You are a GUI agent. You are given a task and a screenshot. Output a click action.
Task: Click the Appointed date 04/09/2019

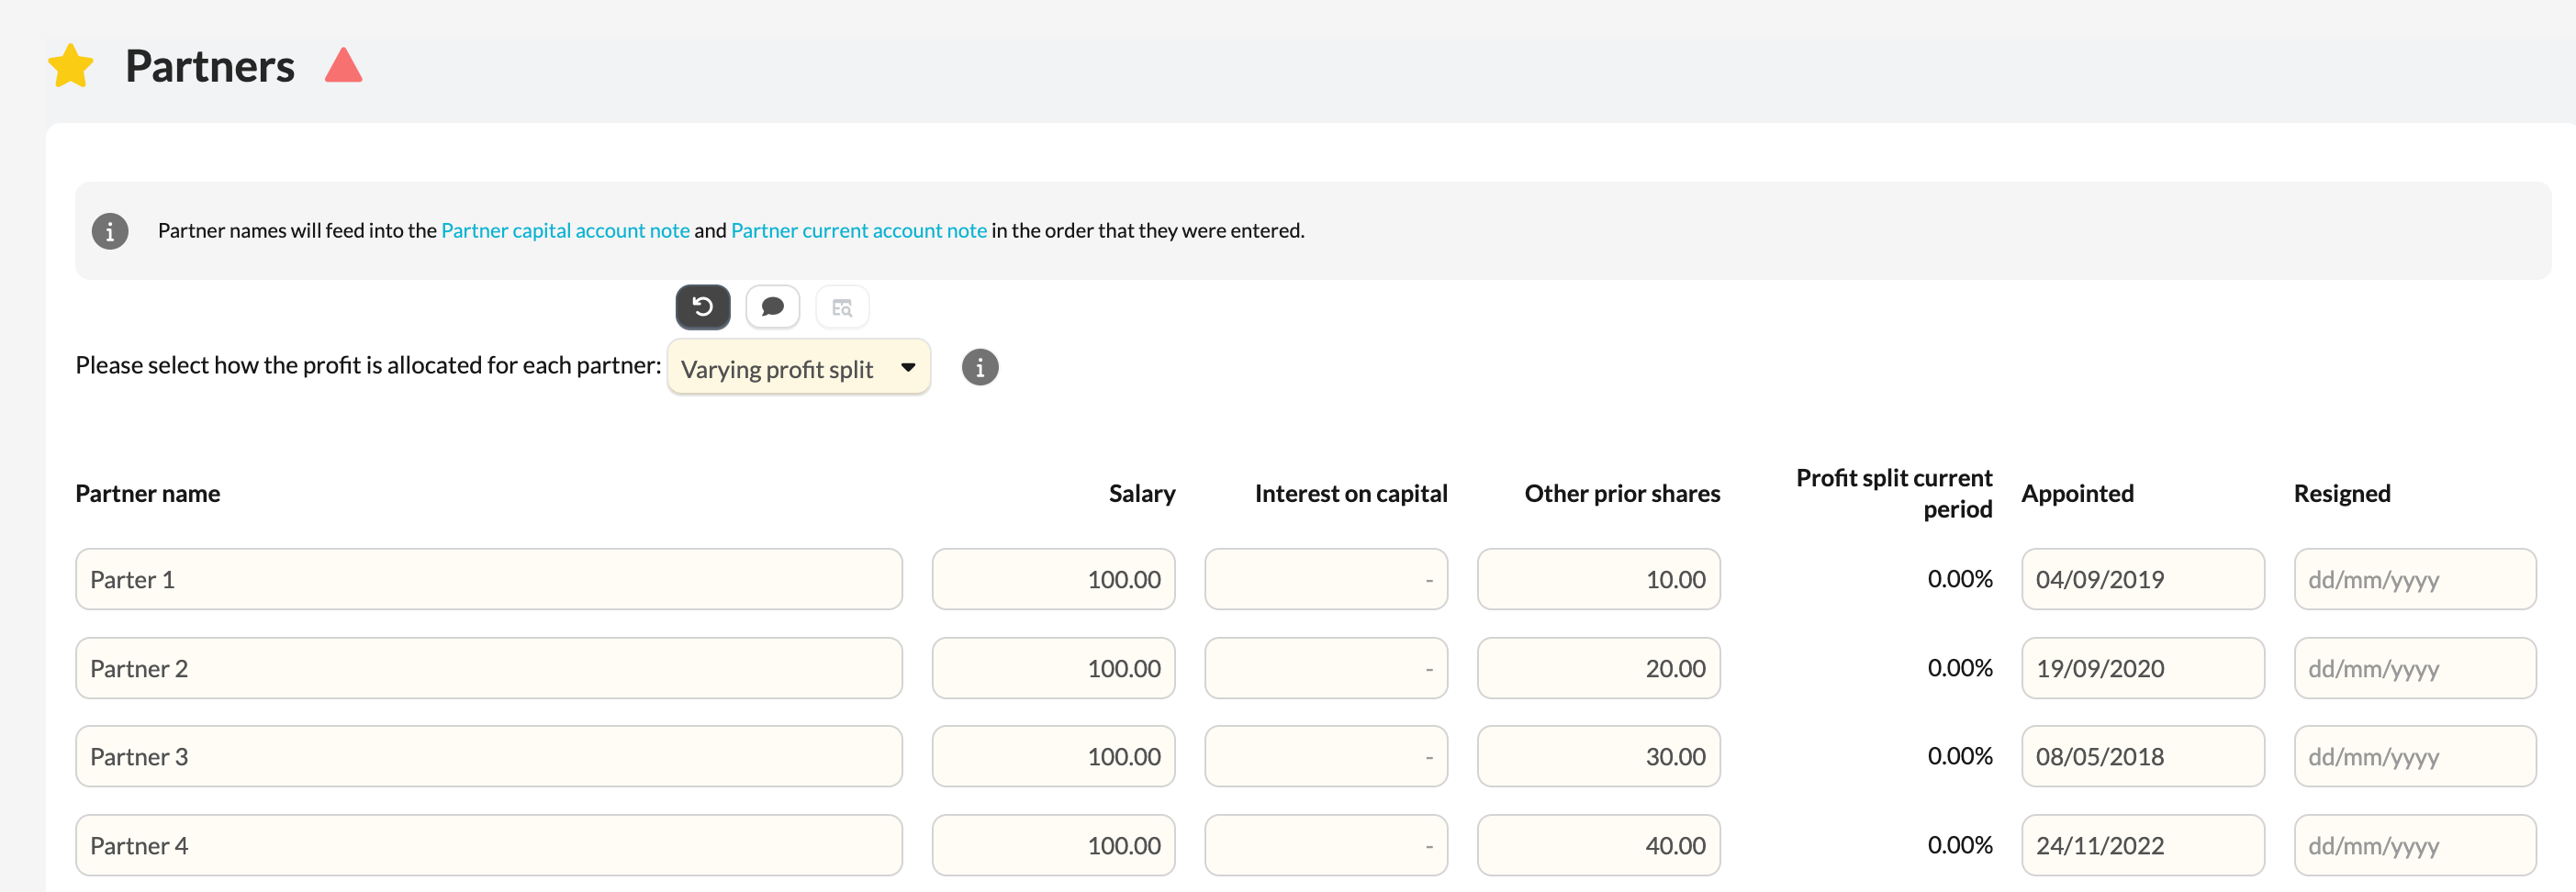pos(2143,579)
